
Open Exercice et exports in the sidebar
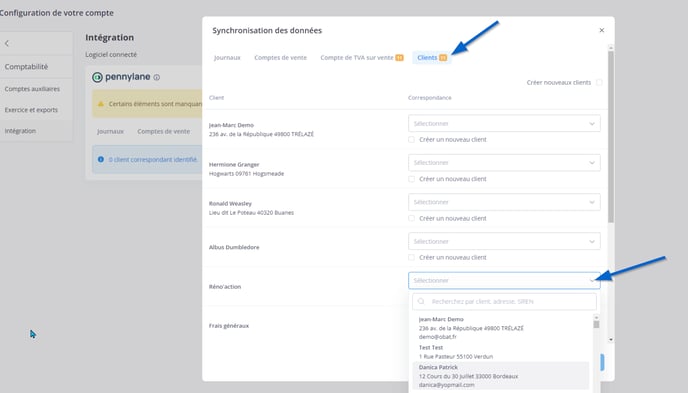pyautogui.click(x=31, y=110)
